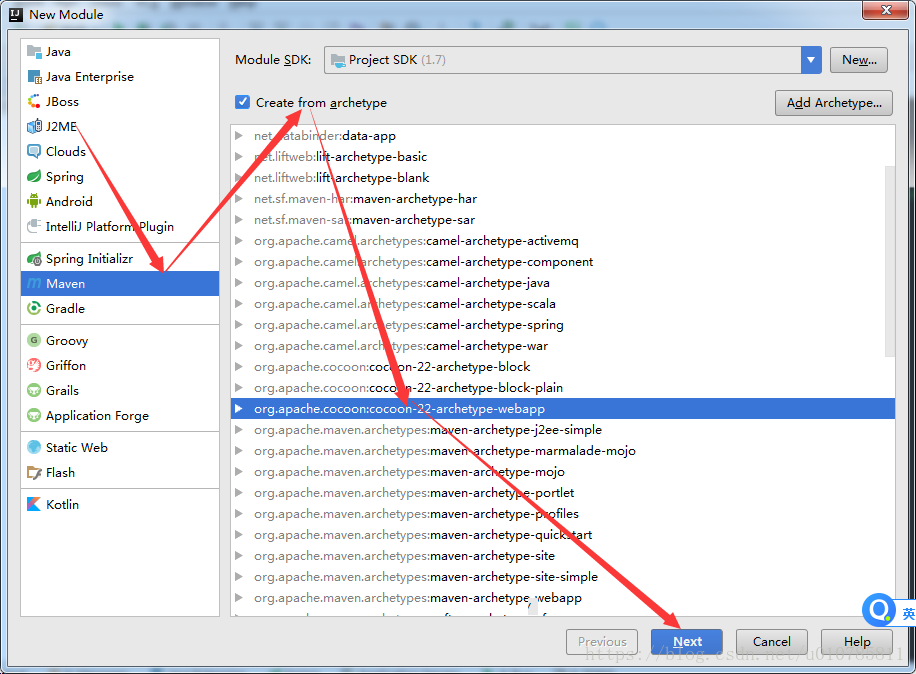
Task: Select the J2ME module icon
Action: click(x=34, y=126)
